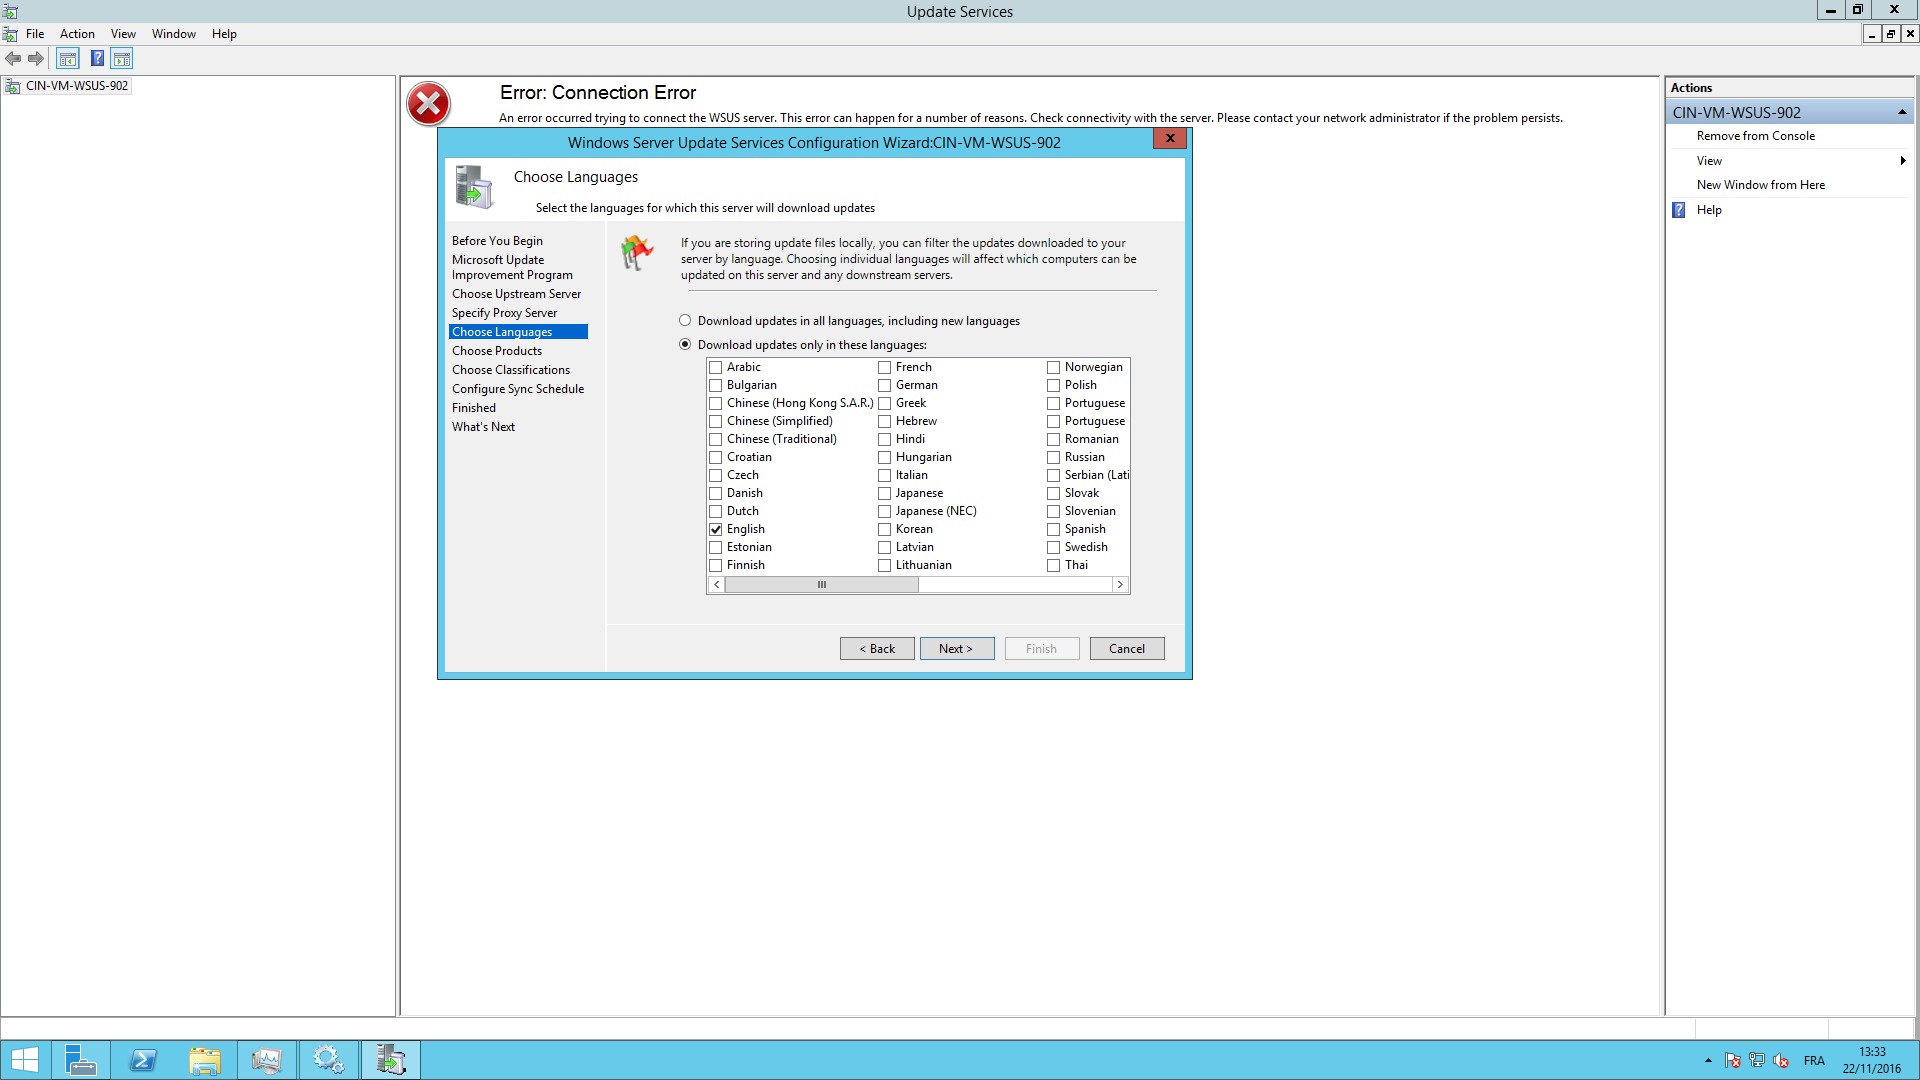This screenshot has width=1920, height=1080.
Task: Open the gear settings taskbar icon
Action: [x=328, y=1060]
